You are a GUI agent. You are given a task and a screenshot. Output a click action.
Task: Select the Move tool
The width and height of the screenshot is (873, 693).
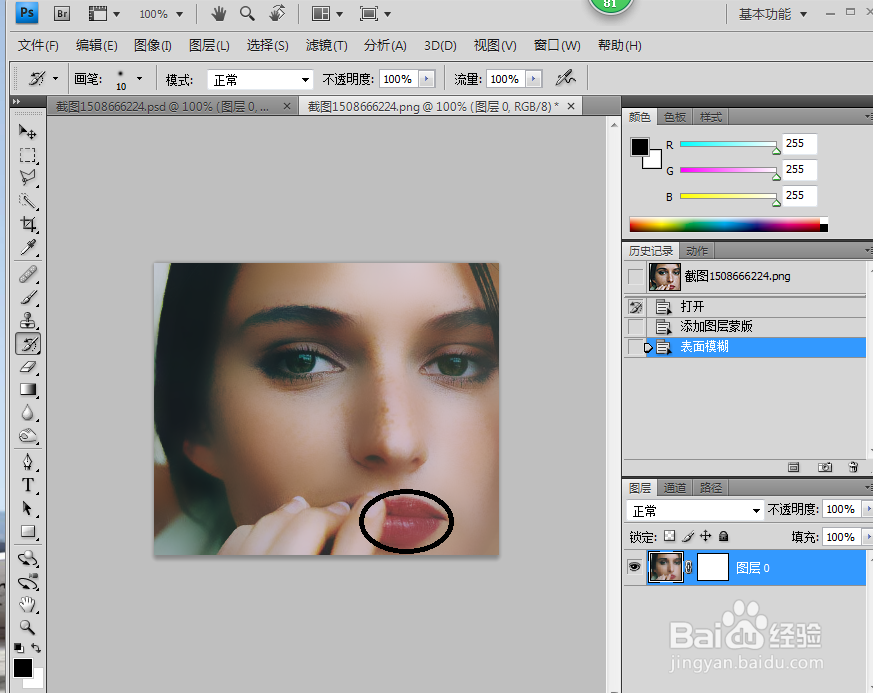(x=27, y=132)
